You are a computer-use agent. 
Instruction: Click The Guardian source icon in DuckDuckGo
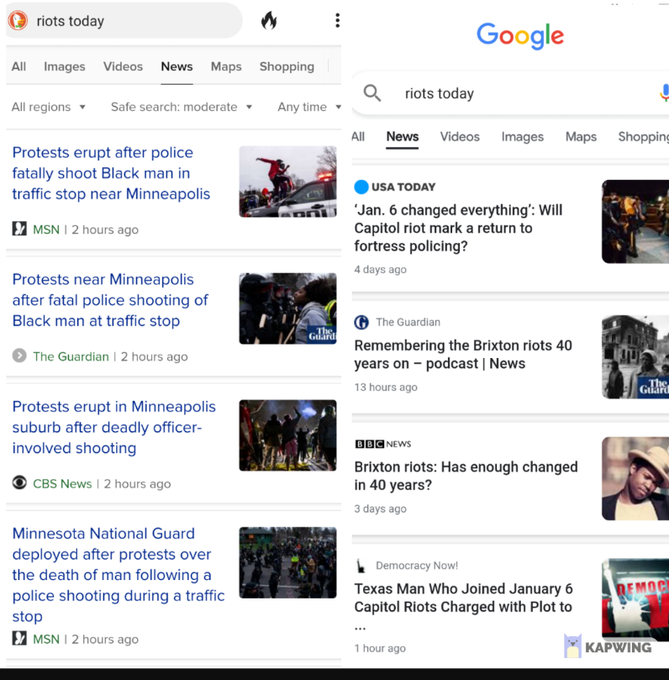(20, 356)
